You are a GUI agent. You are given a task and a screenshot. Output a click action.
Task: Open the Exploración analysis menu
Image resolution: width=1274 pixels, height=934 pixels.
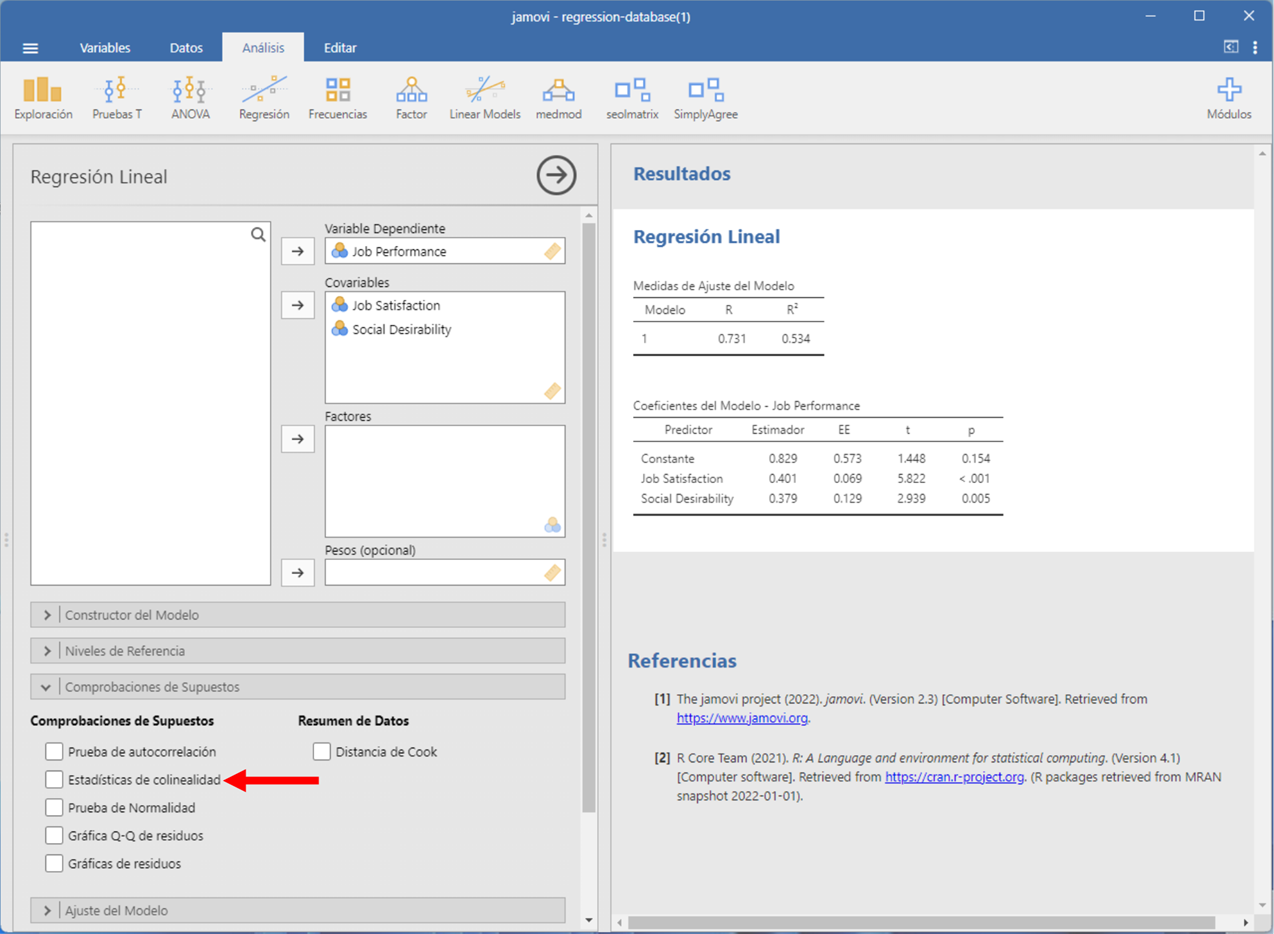tap(43, 98)
